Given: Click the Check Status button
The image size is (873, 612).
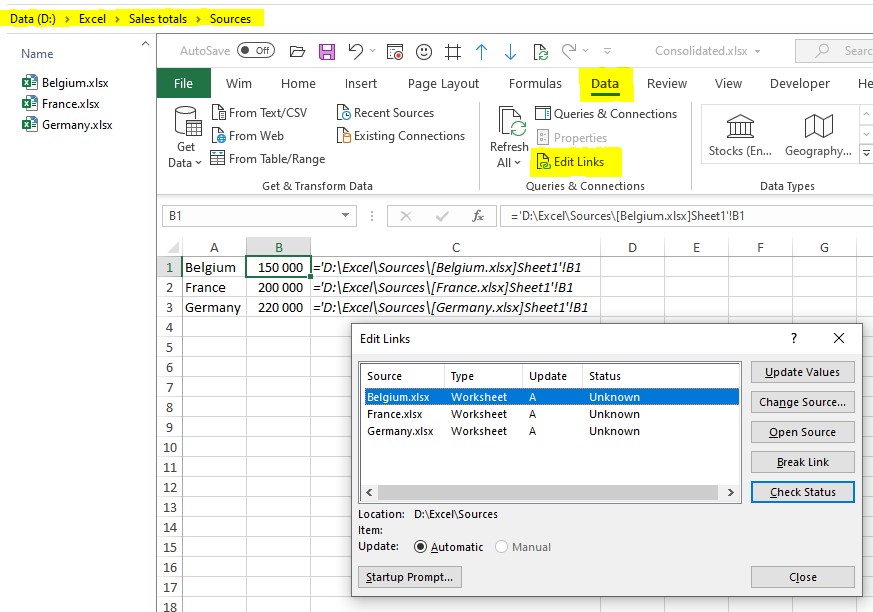Looking at the screenshot, I should pyautogui.click(x=802, y=492).
